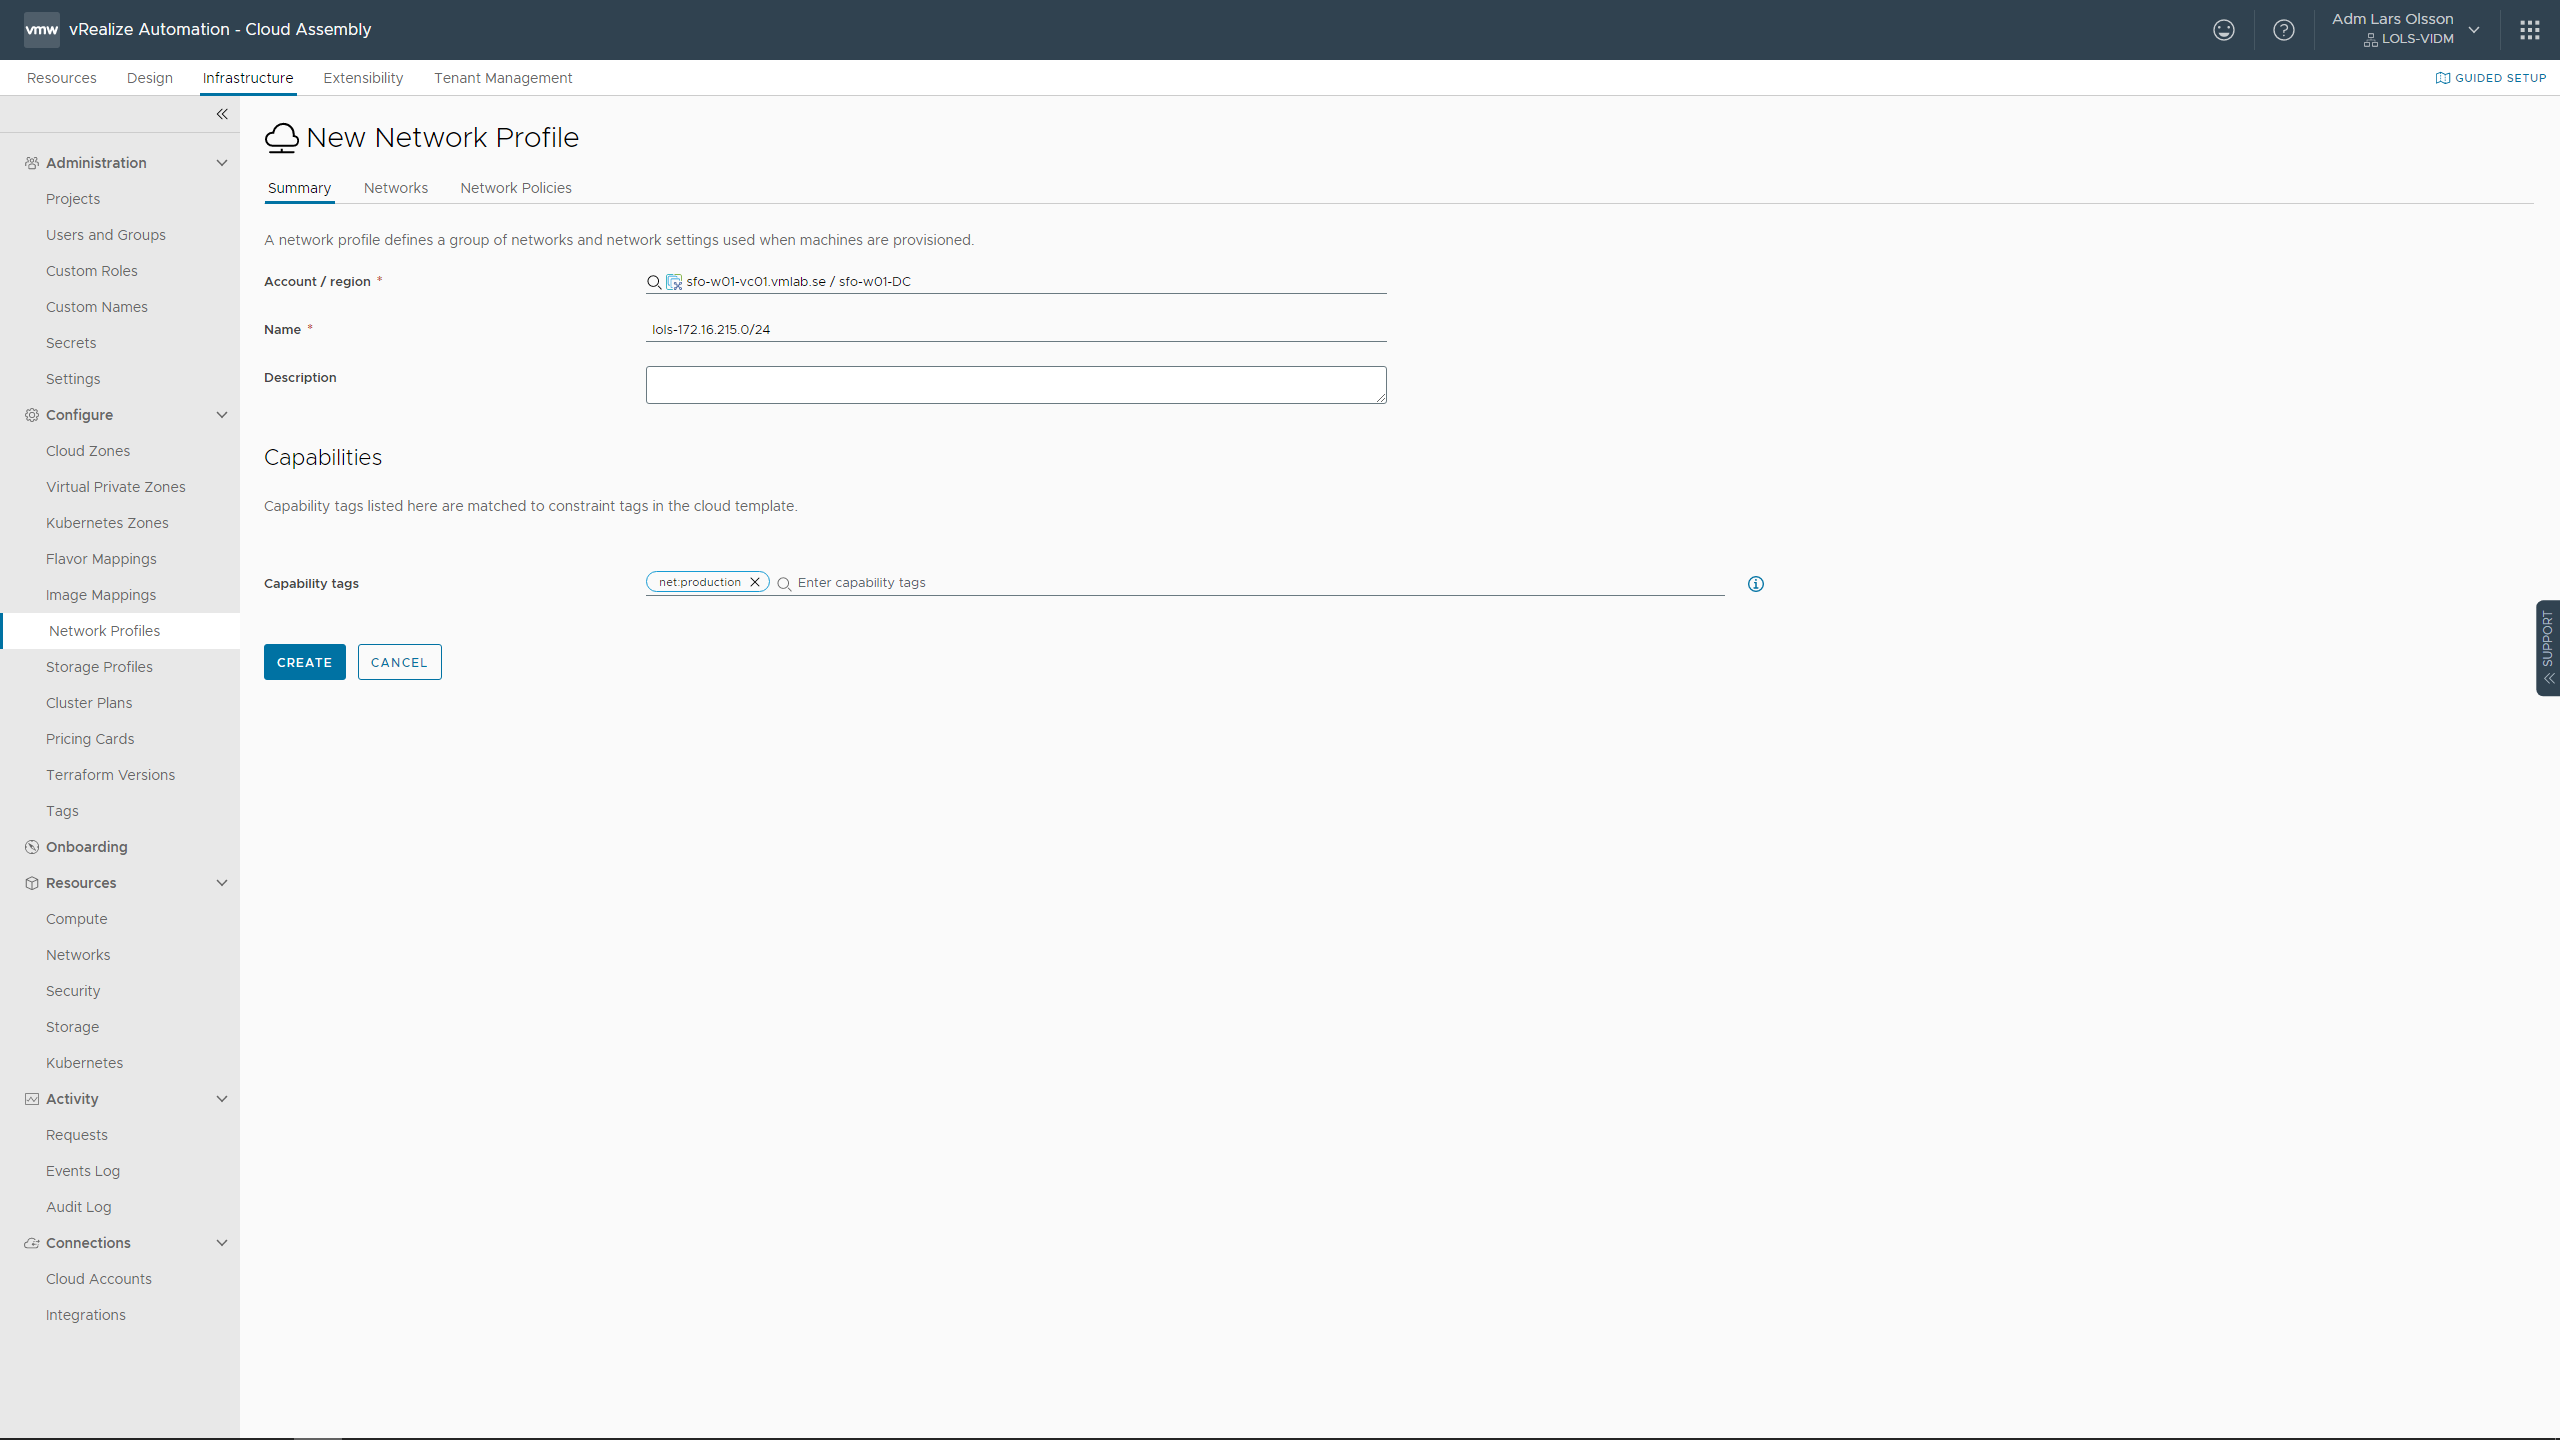Open Compute under Resources
The image size is (2560, 1440).
pos(77,919)
